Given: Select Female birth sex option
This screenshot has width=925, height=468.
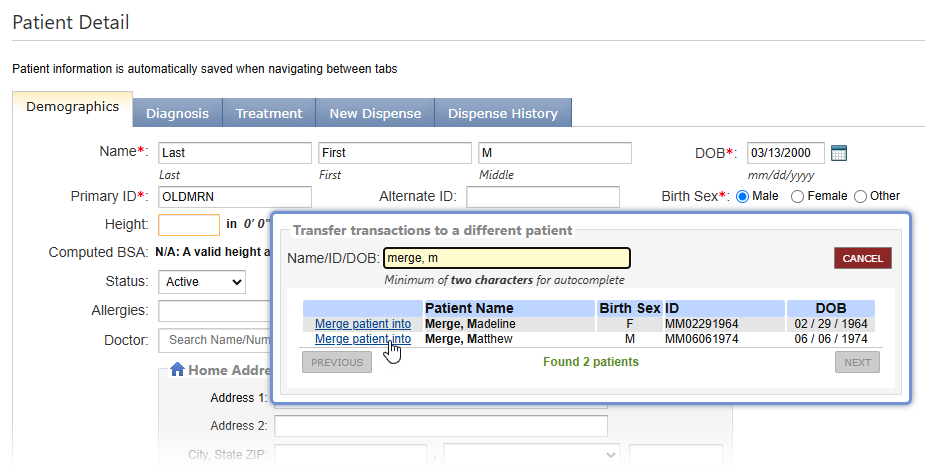Looking at the screenshot, I should click(797, 196).
